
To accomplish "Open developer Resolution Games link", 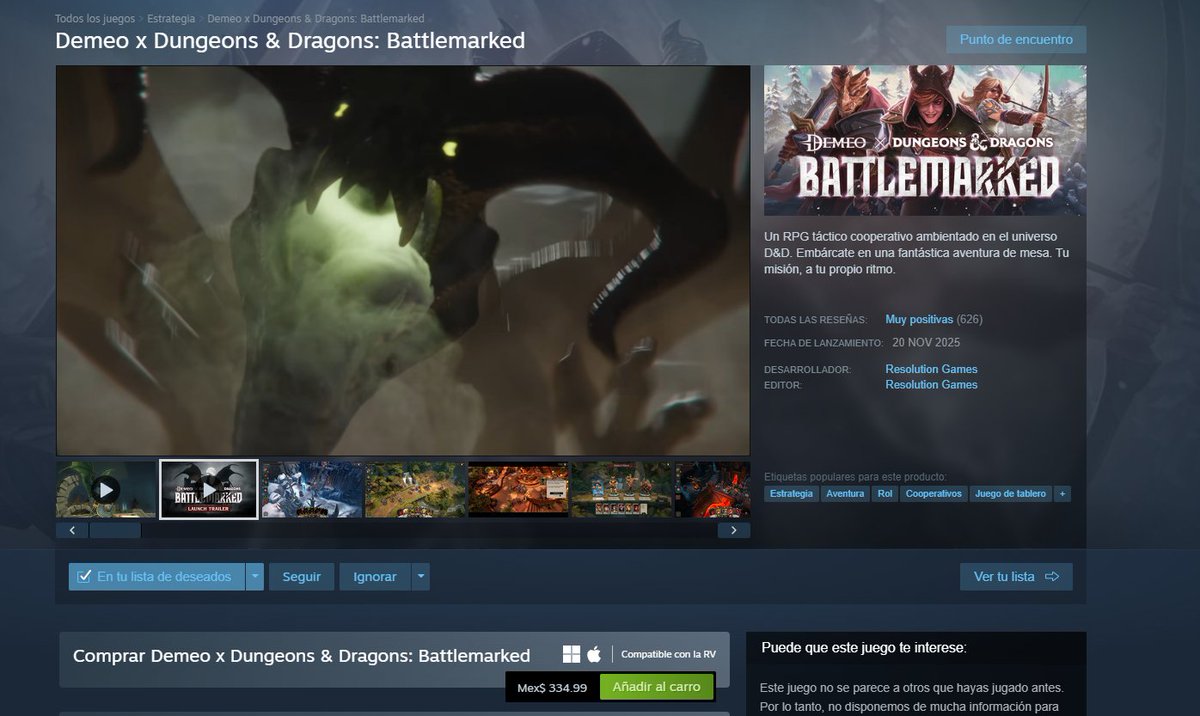I will 931,369.
